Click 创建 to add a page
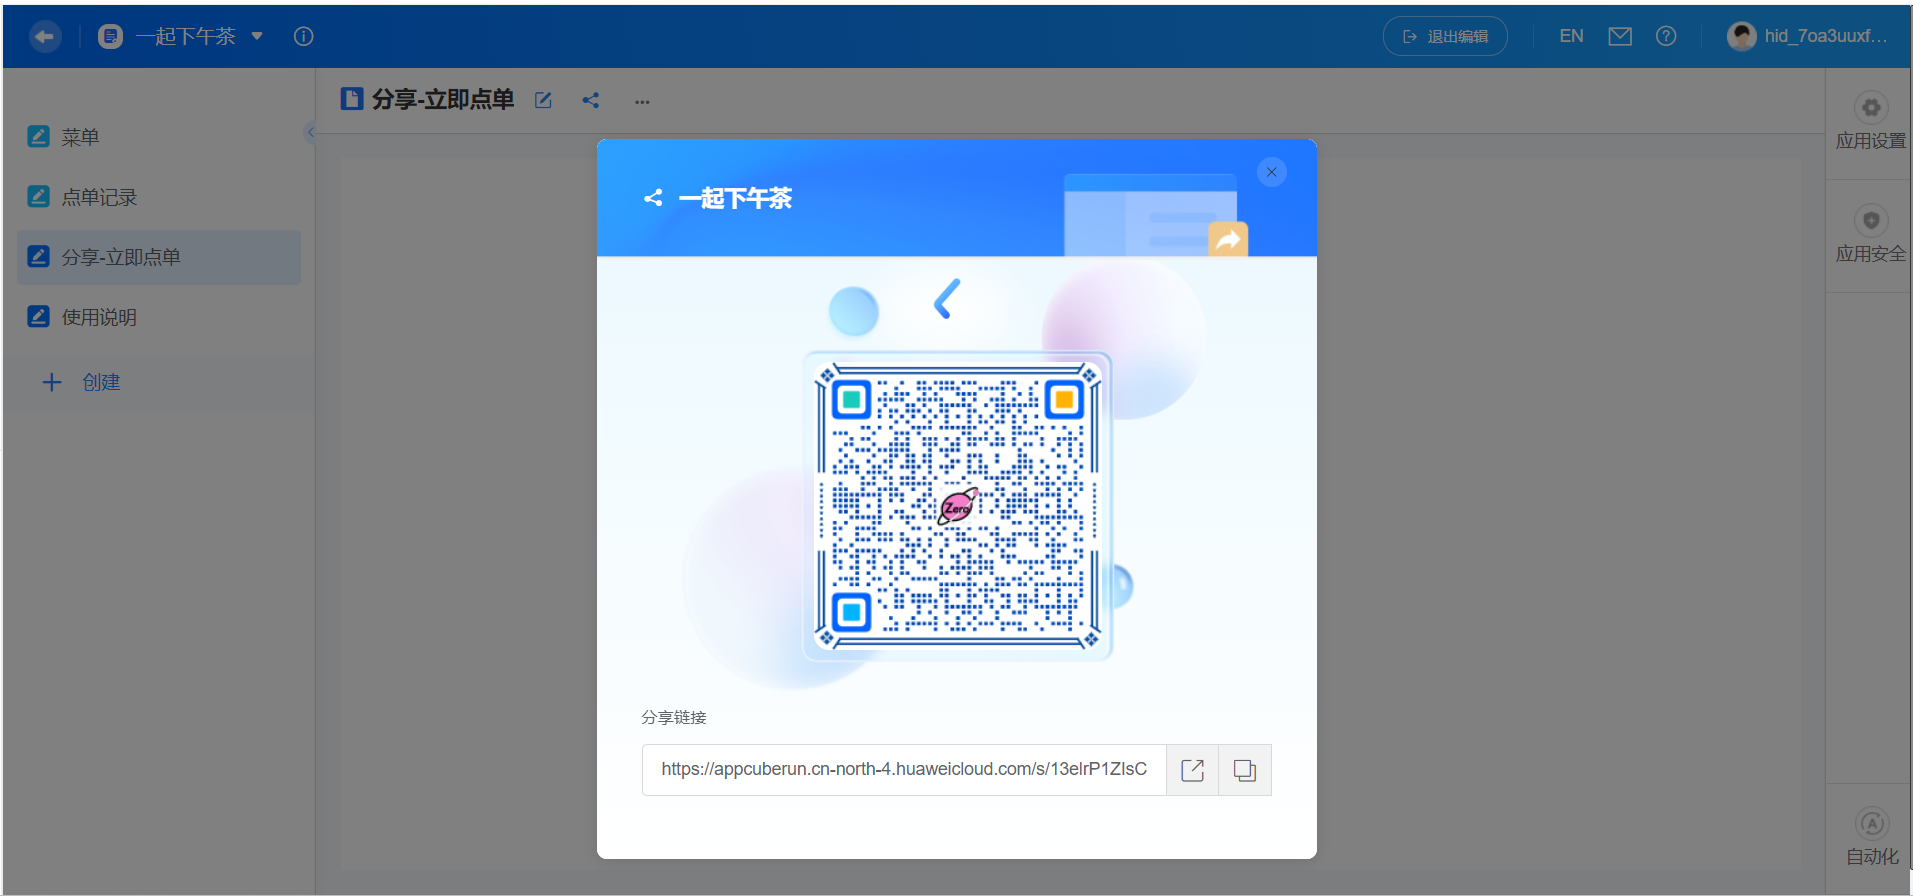This screenshot has height=896, width=1913. point(81,382)
